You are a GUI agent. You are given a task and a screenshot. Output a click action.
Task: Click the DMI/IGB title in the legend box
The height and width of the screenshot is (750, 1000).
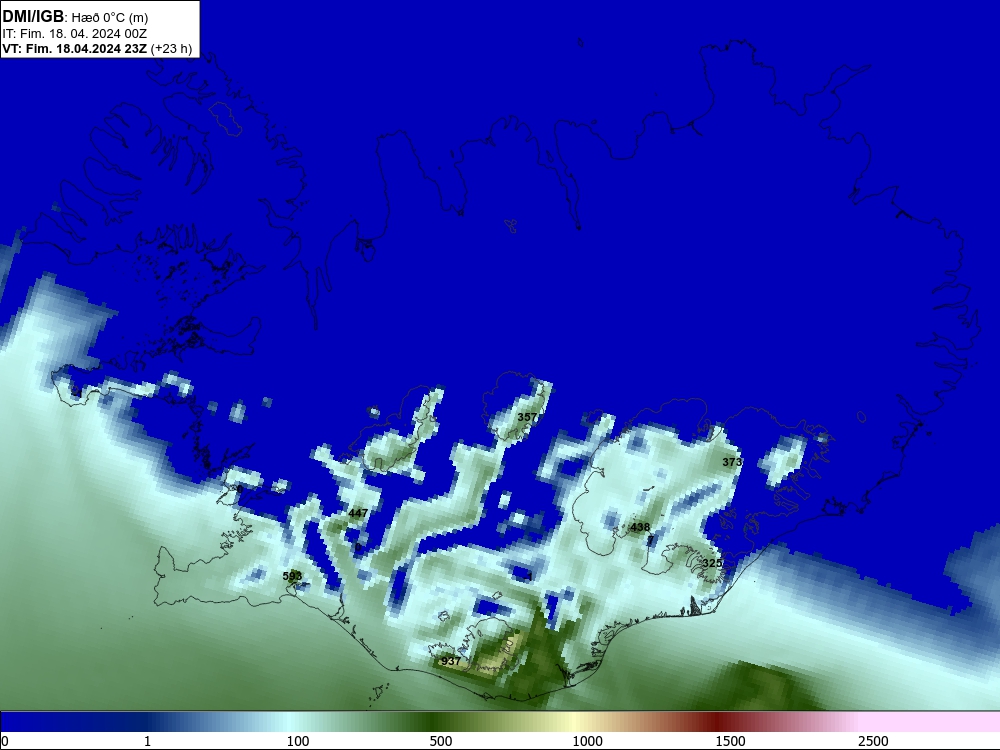[x=33, y=17]
